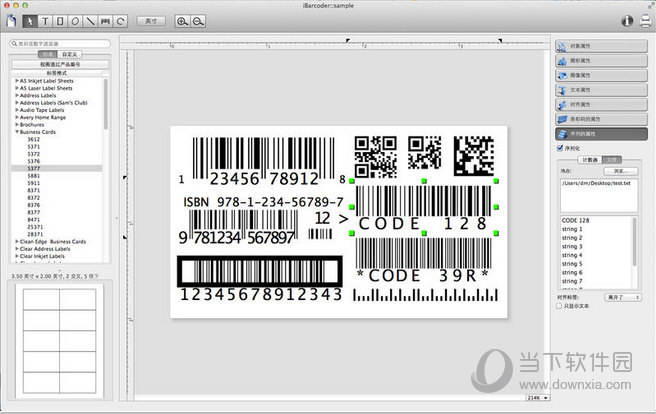
Task: Click the label search field
Action: (60, 44)
